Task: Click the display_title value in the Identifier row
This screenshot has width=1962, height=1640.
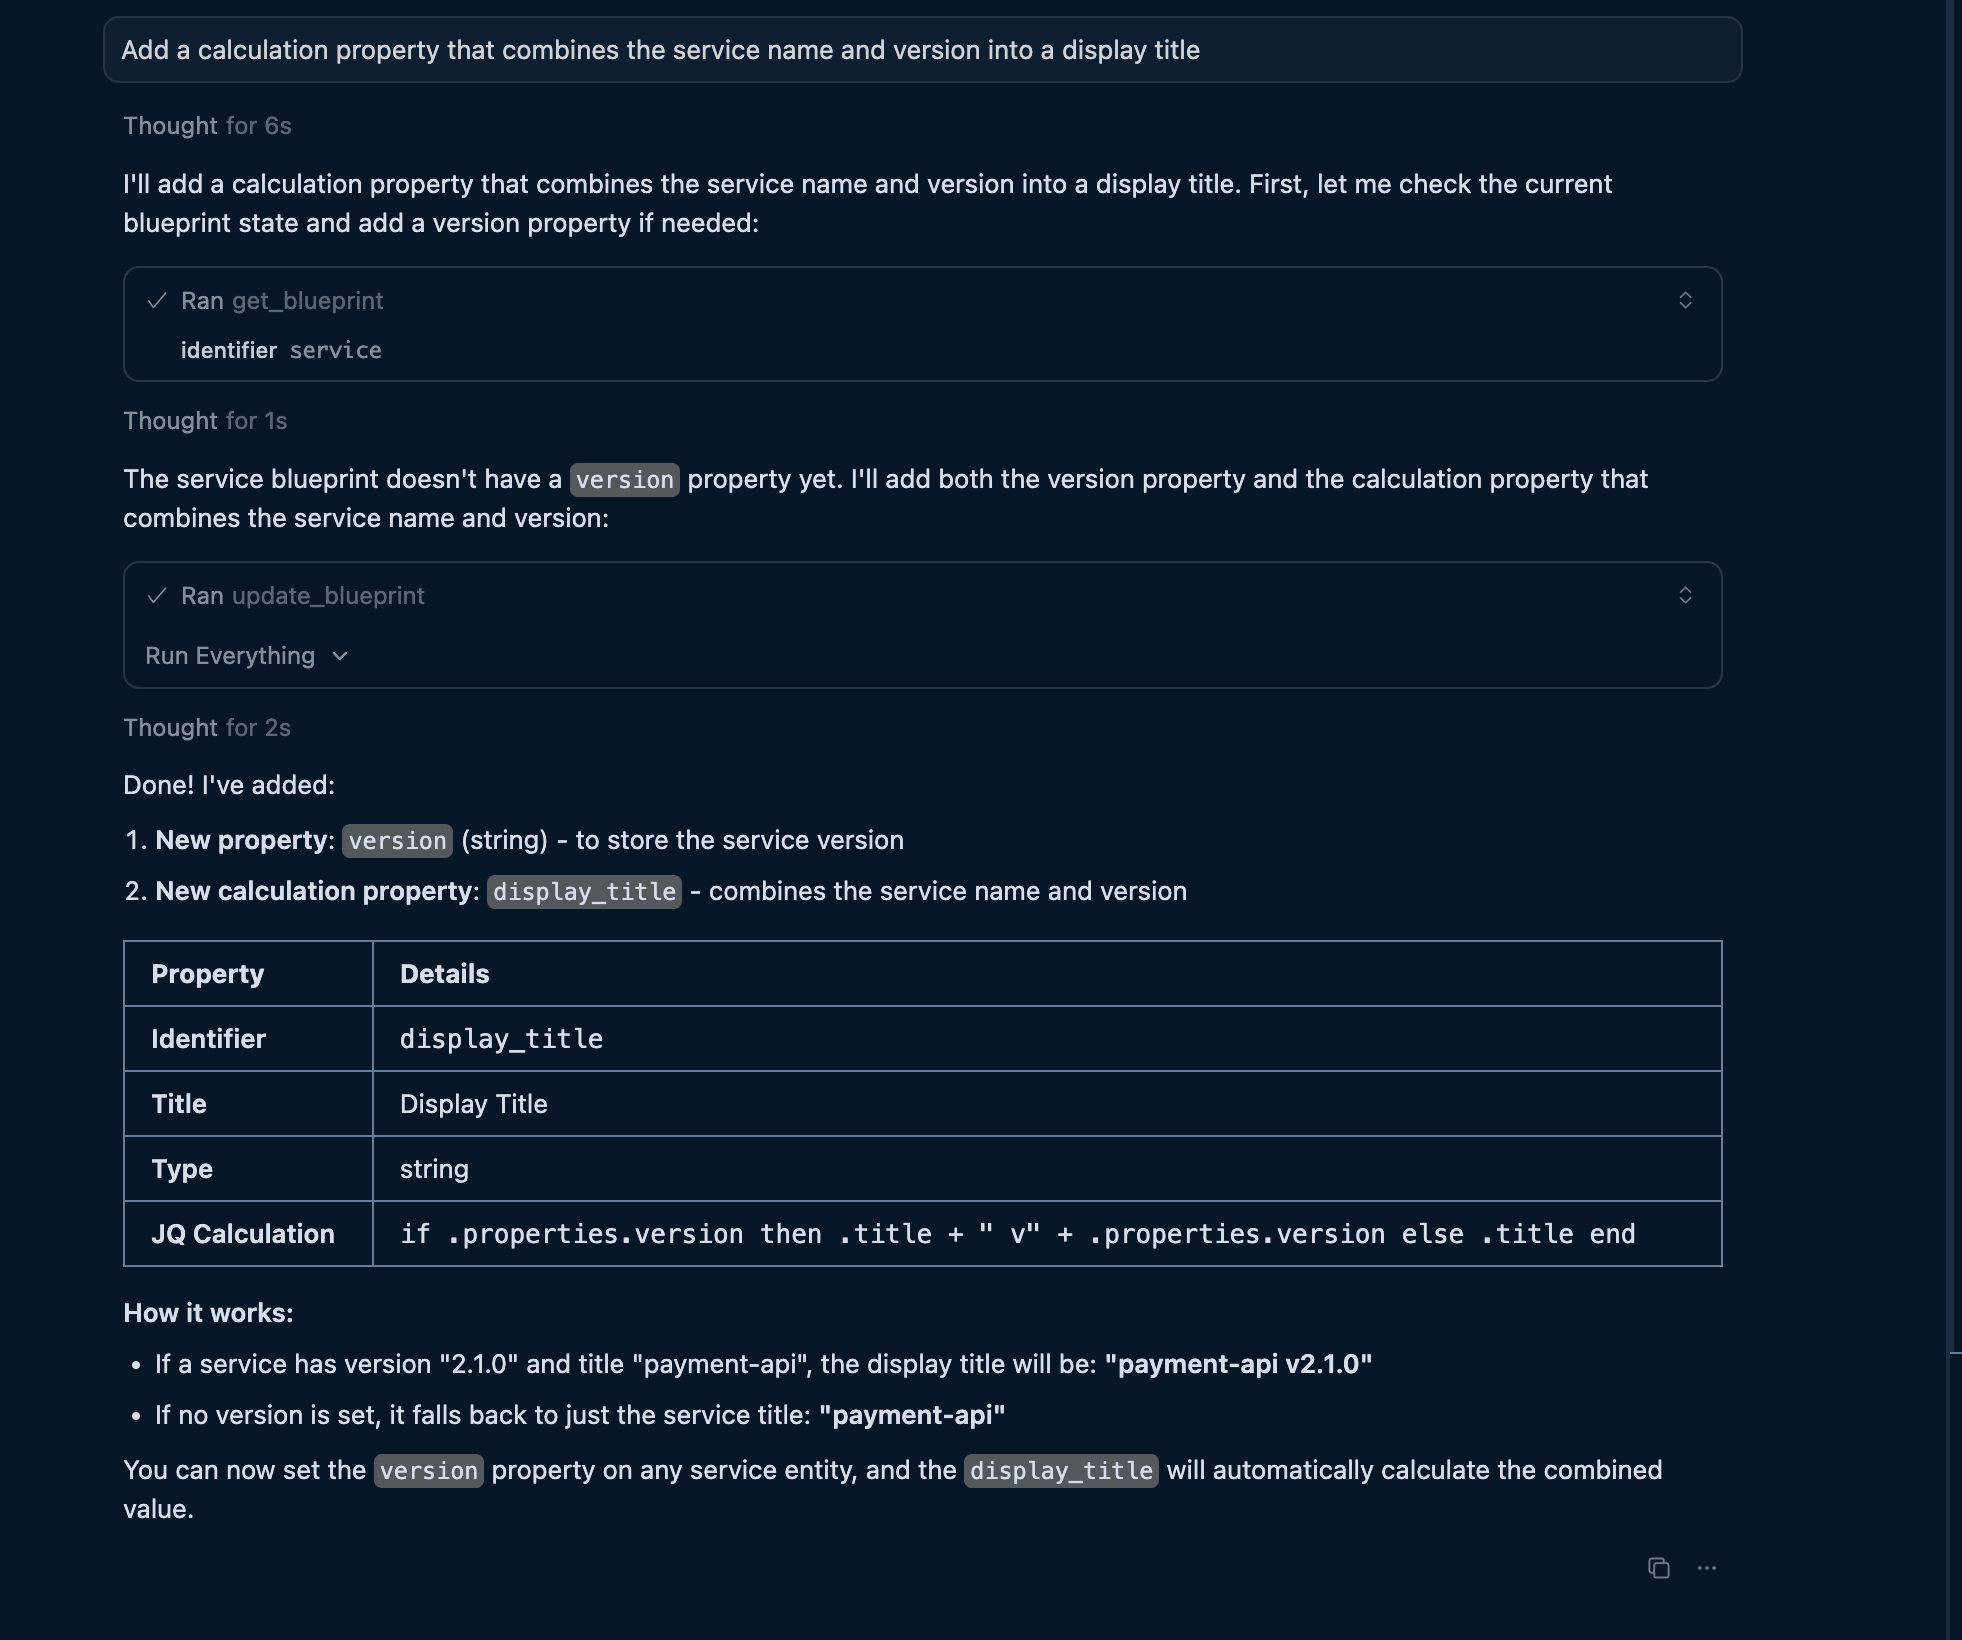Action: [x=501, y=1039]
